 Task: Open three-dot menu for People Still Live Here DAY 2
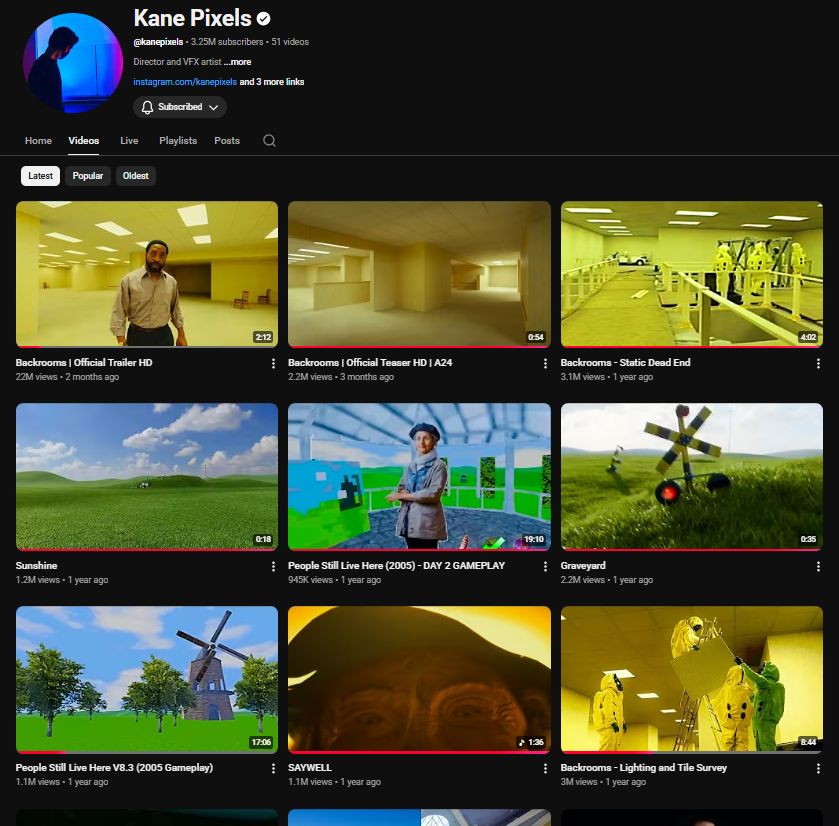545,567
